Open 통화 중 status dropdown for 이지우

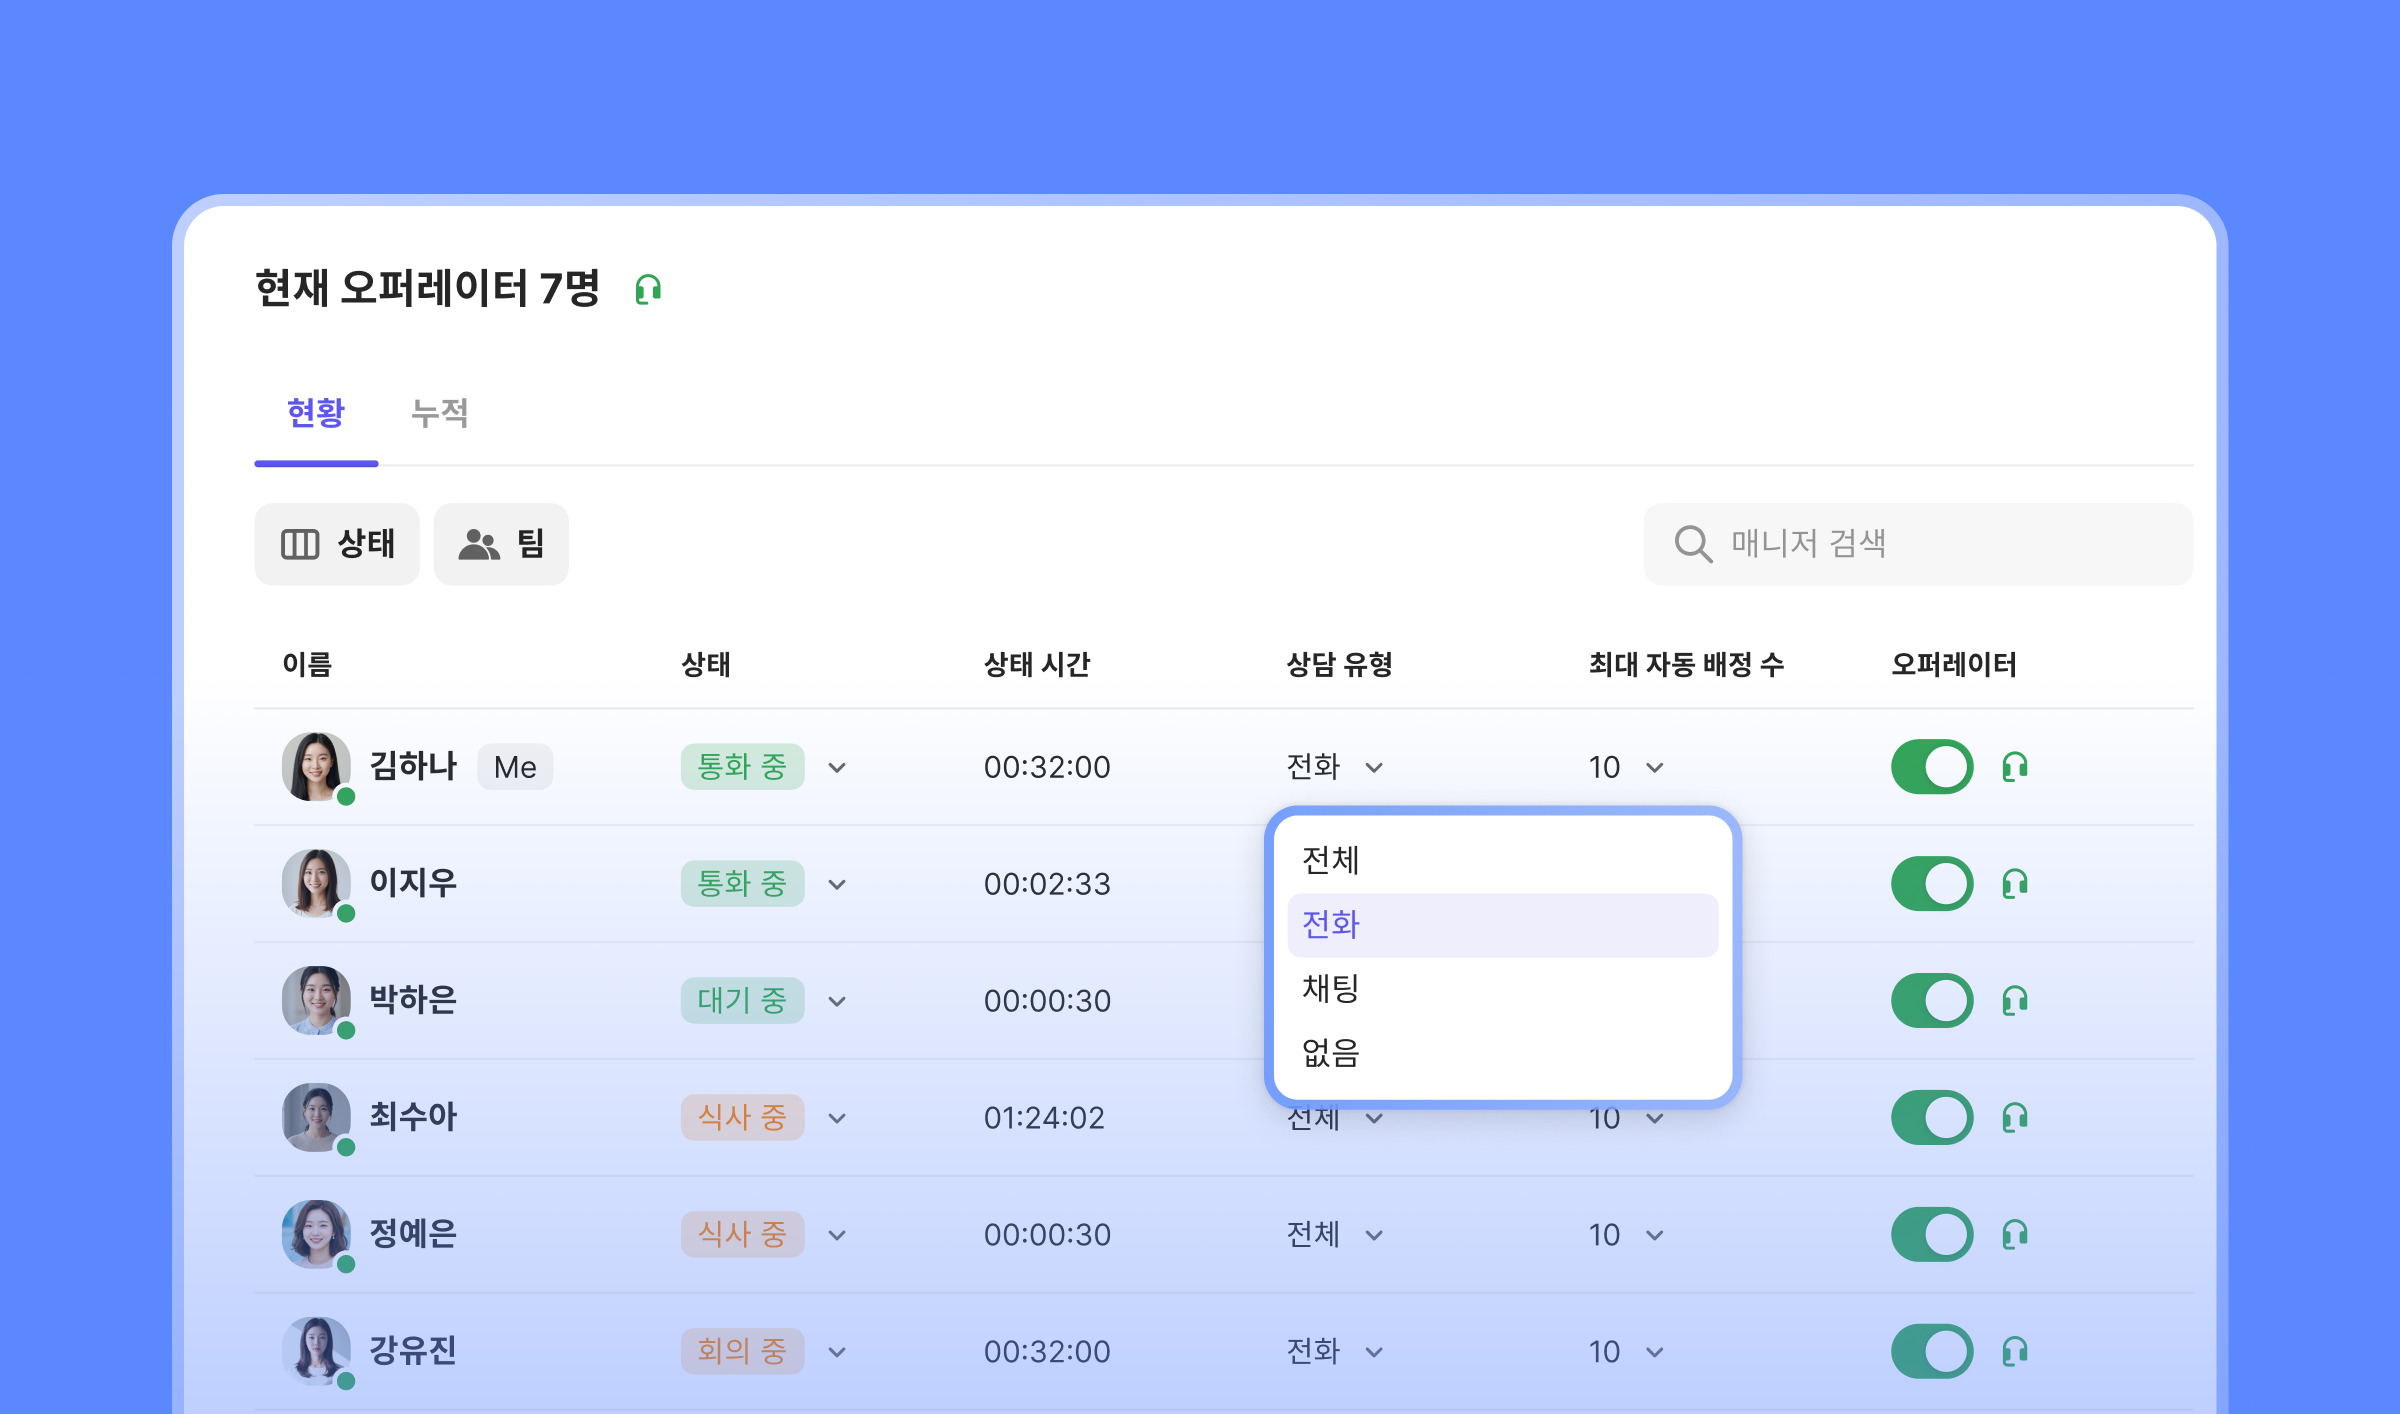click(x=837, y=884)
